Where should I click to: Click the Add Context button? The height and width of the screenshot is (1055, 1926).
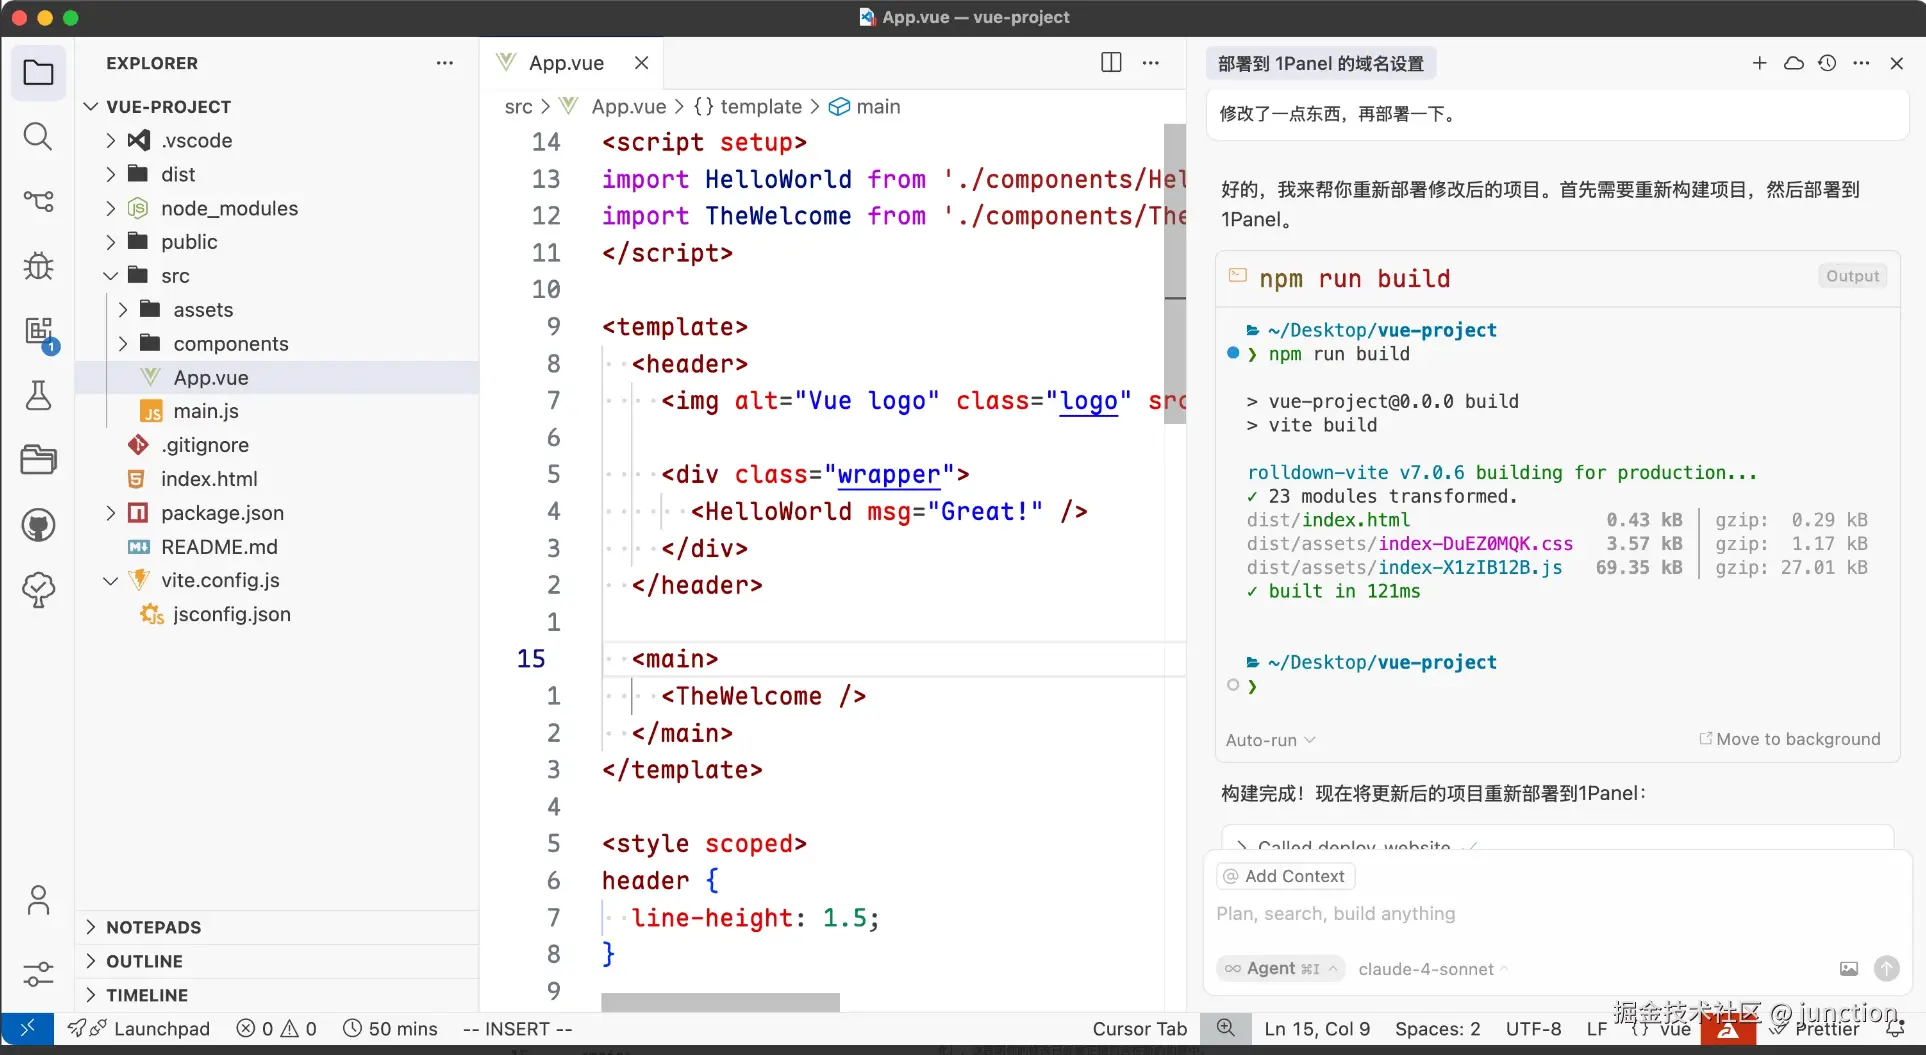pyautogui.click(x=1285, y=876)
